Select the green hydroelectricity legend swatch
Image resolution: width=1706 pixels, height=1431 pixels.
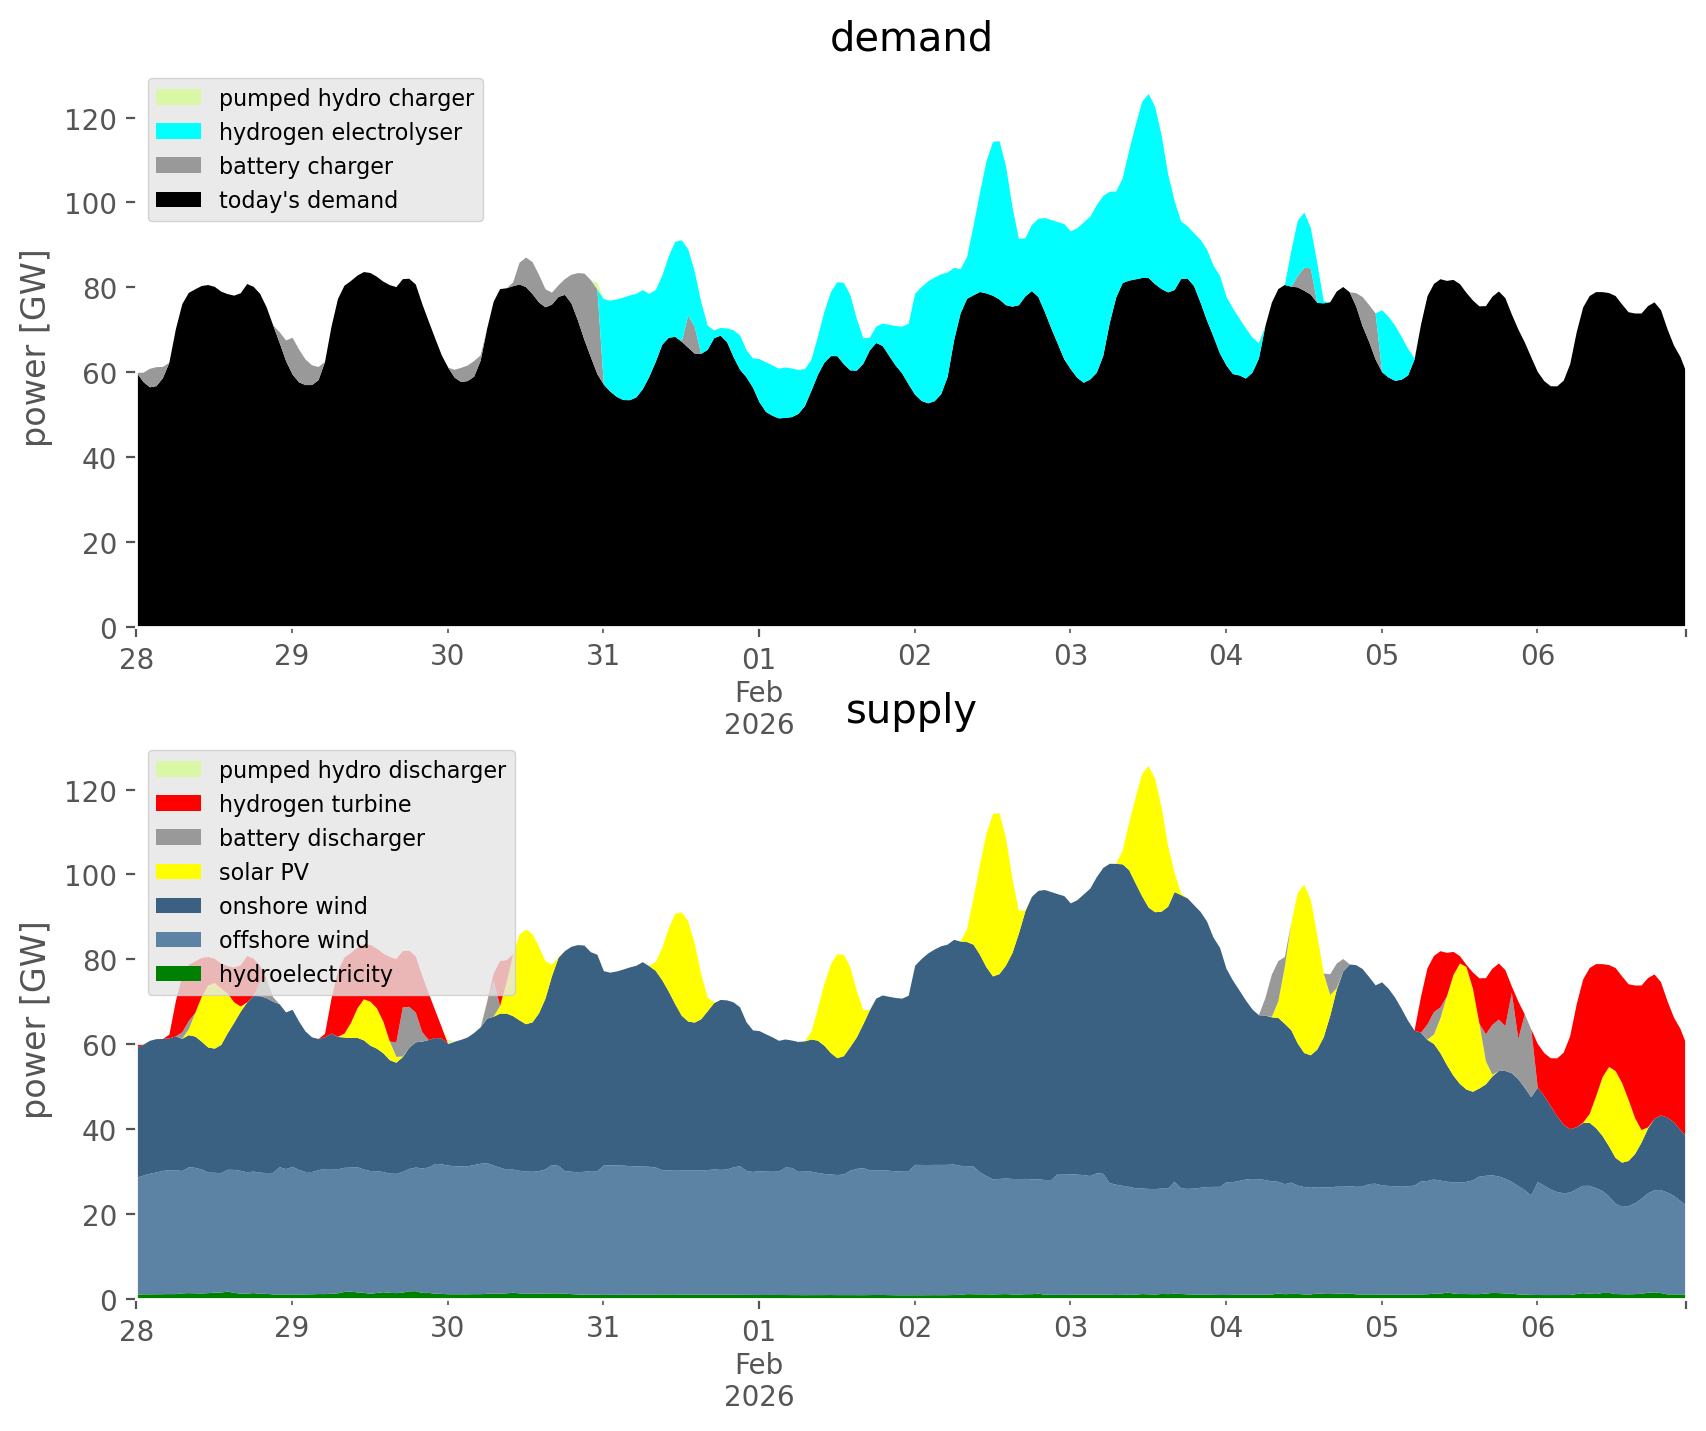click(x=179, y=974)
